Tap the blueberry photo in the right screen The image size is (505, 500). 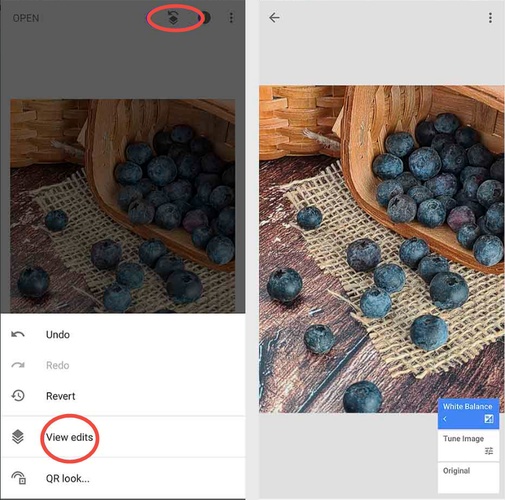click(382, 249)
